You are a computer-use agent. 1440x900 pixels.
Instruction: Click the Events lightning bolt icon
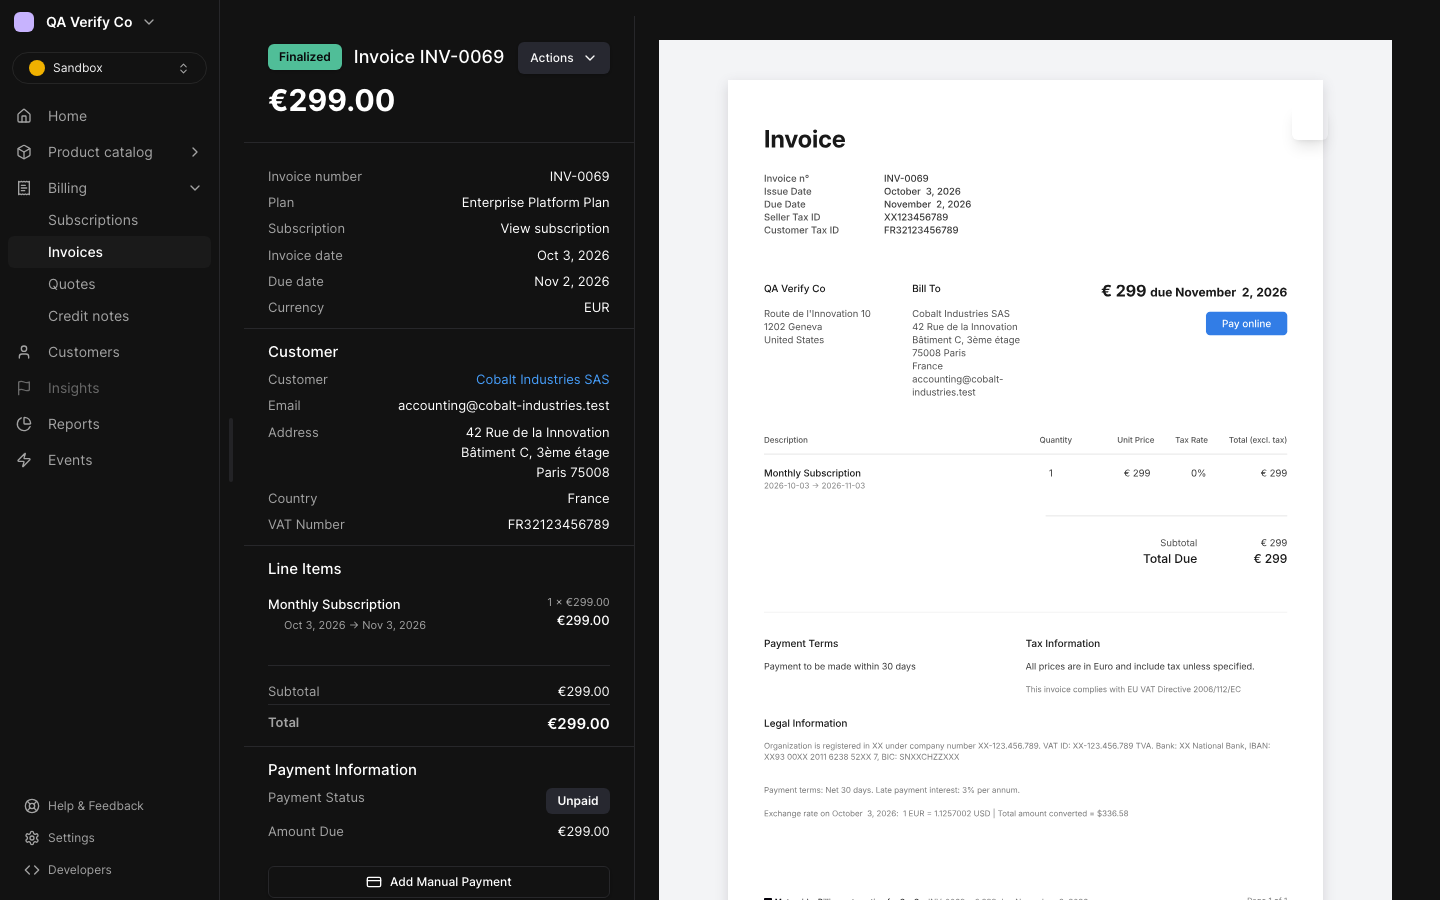(x=24, y=460)
